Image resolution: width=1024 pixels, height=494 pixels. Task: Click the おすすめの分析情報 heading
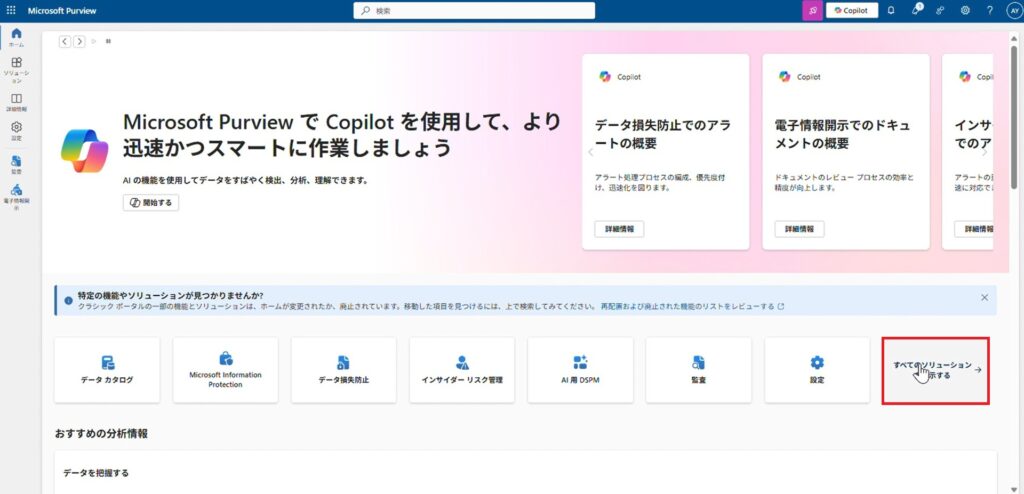point(101,433)
